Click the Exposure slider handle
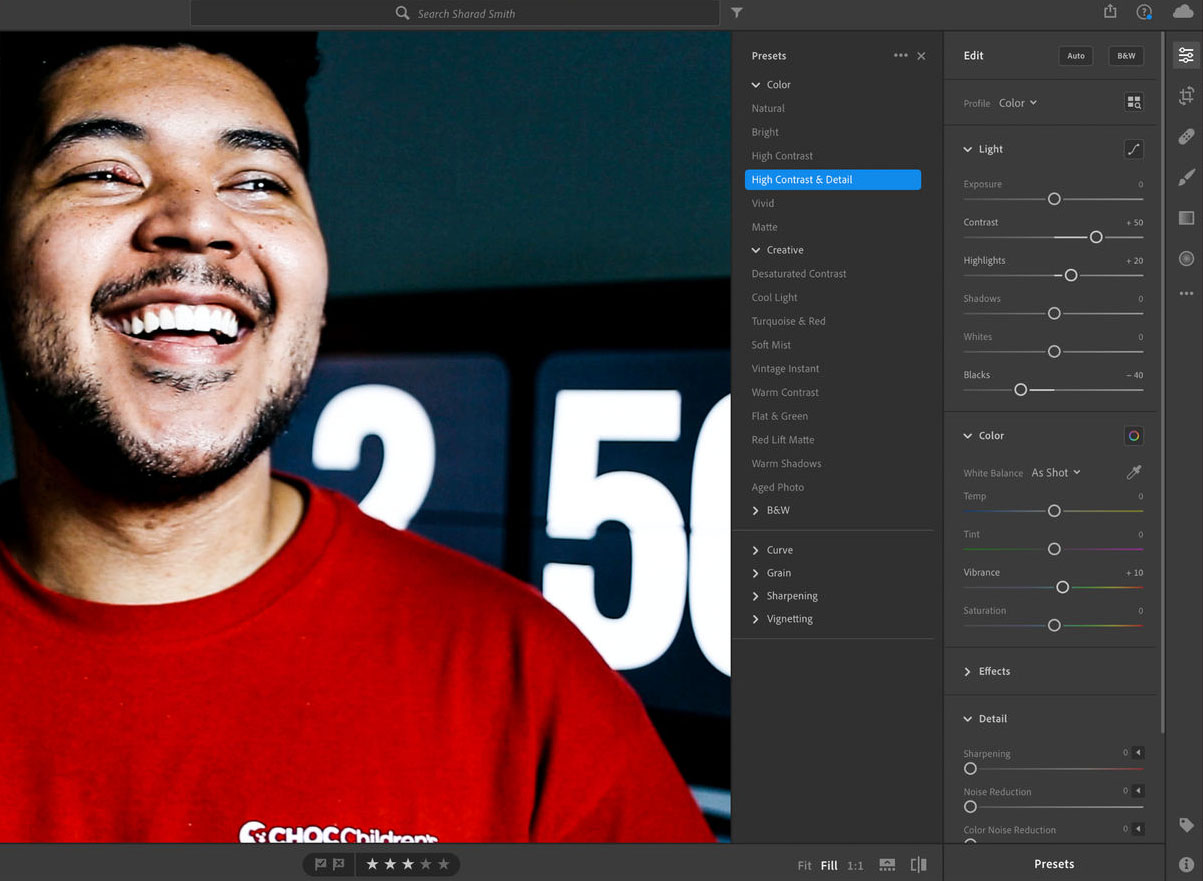The height and width of the screenshot is (881, 1203). pos(1054,199)
